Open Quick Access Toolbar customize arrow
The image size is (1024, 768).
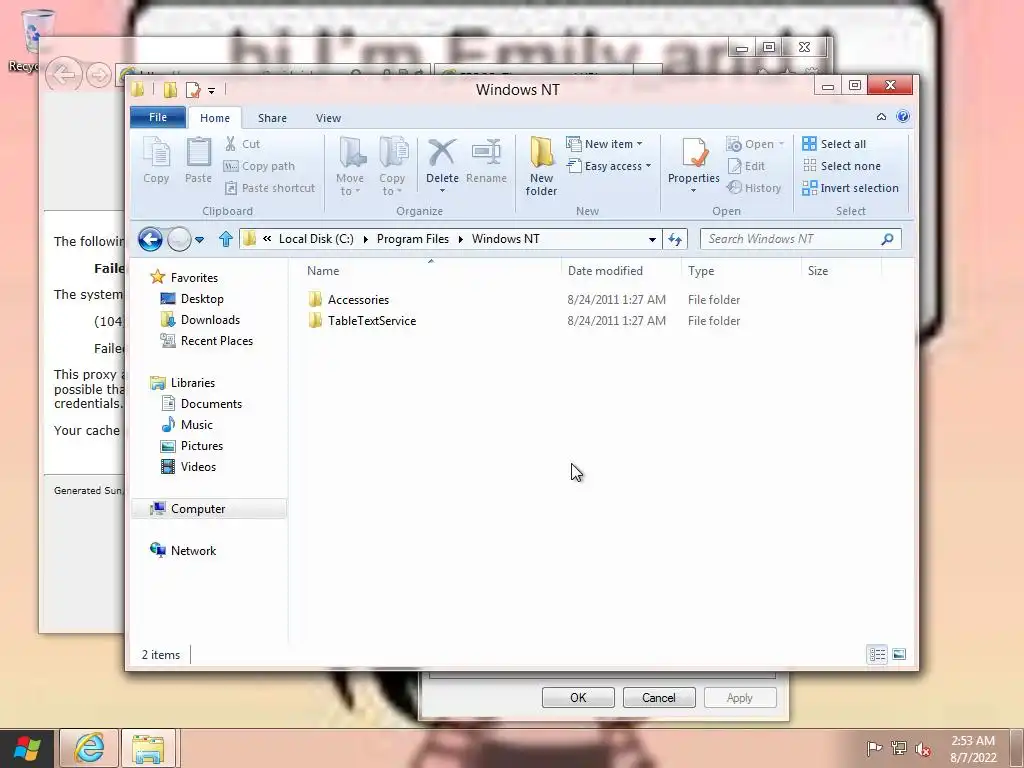point(211,91)
